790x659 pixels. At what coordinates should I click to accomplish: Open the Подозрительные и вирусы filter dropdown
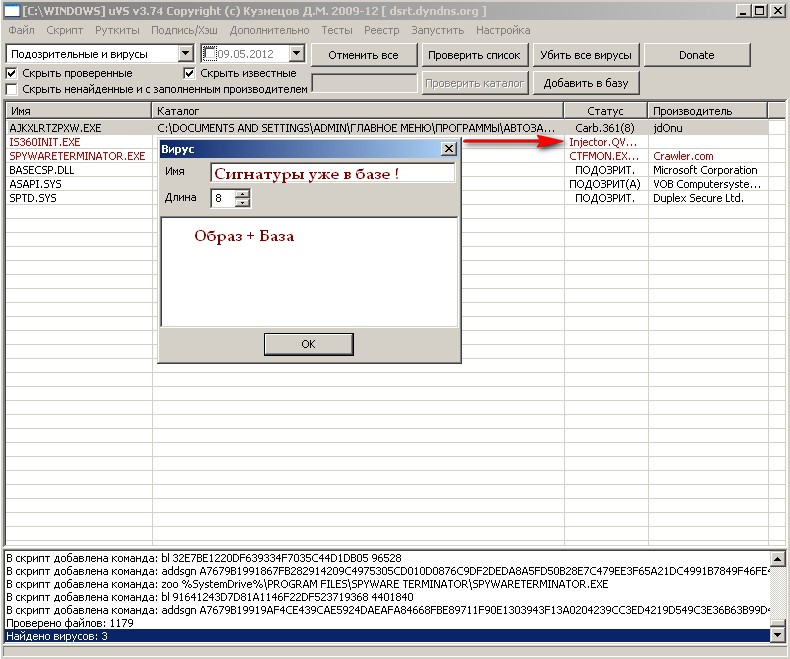point(186,54)
